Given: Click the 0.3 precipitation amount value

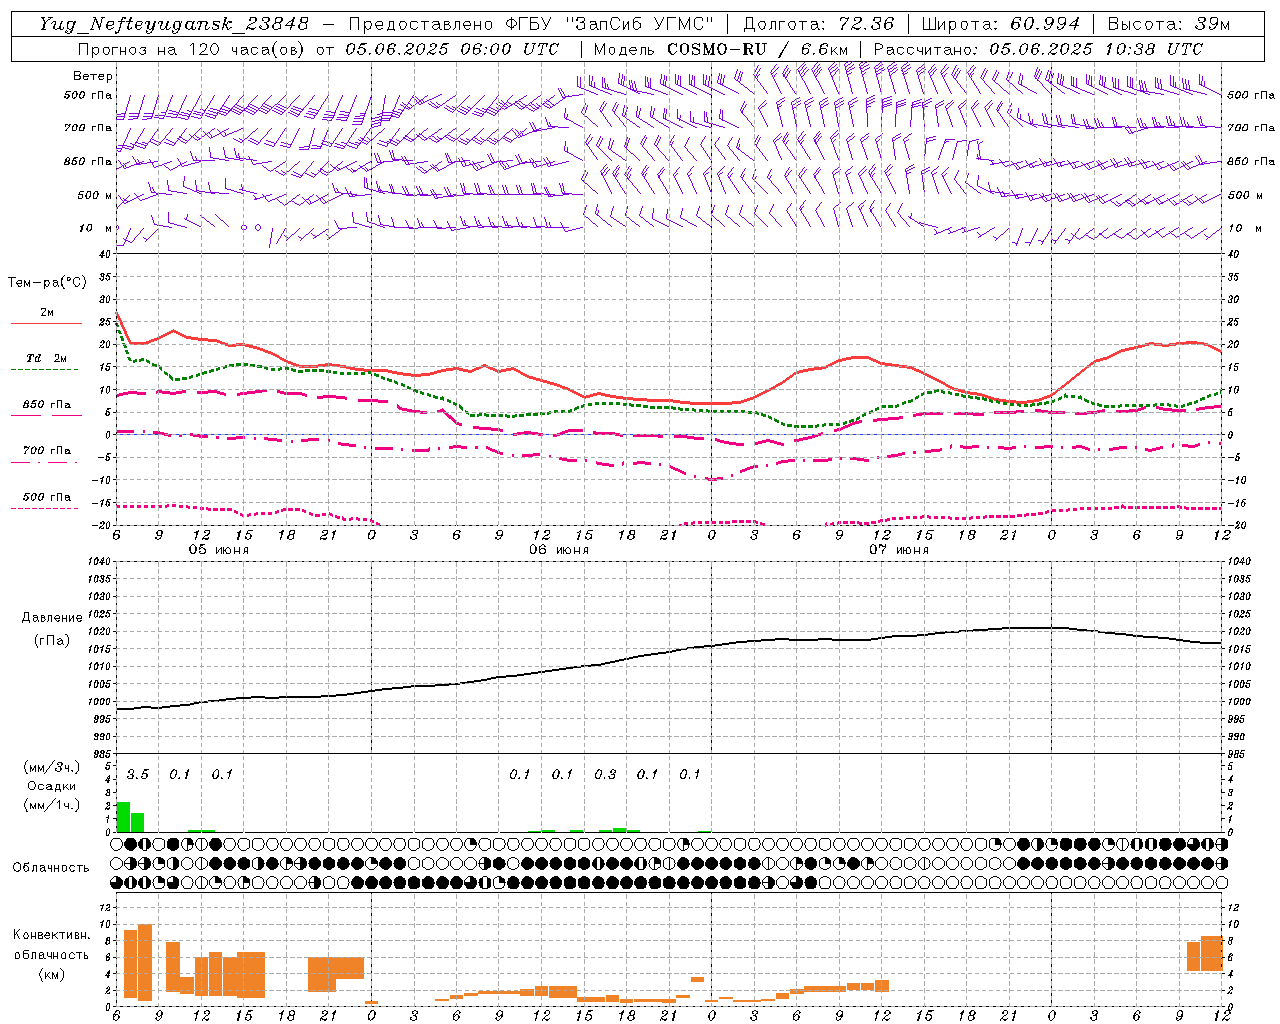Looking at the screenshot, I should (605, 774).
